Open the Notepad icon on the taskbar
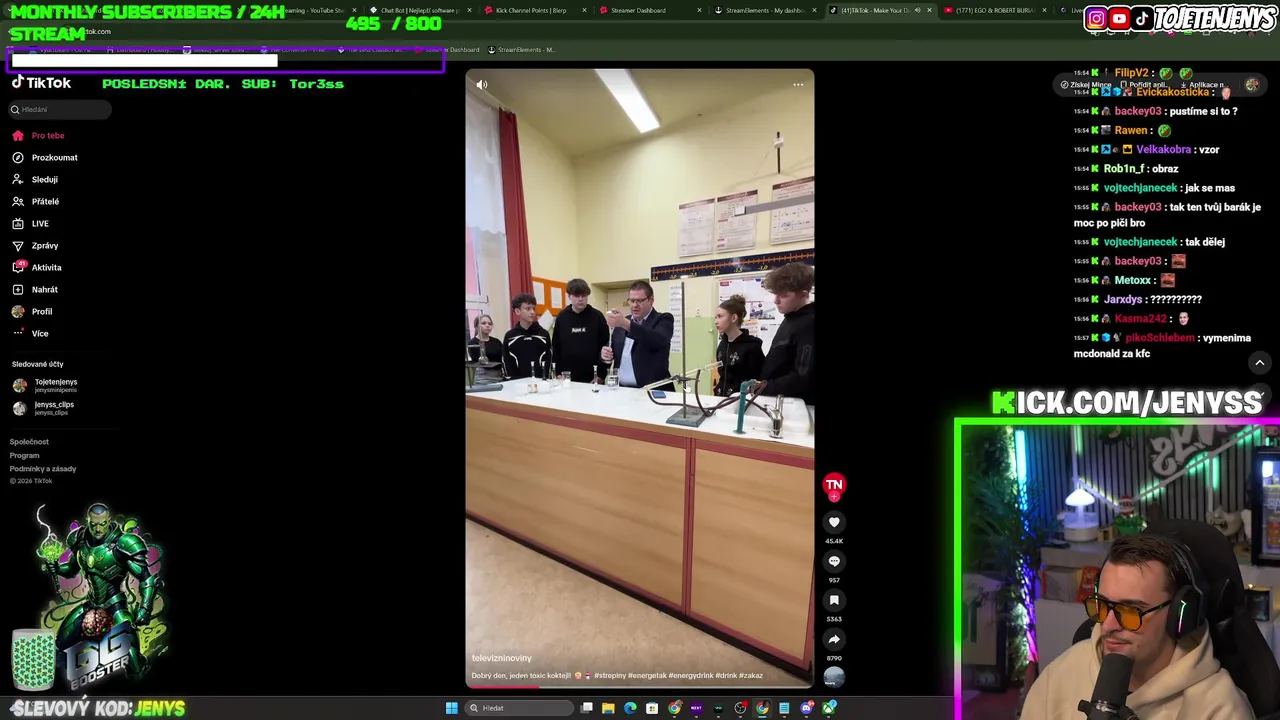 784,708
